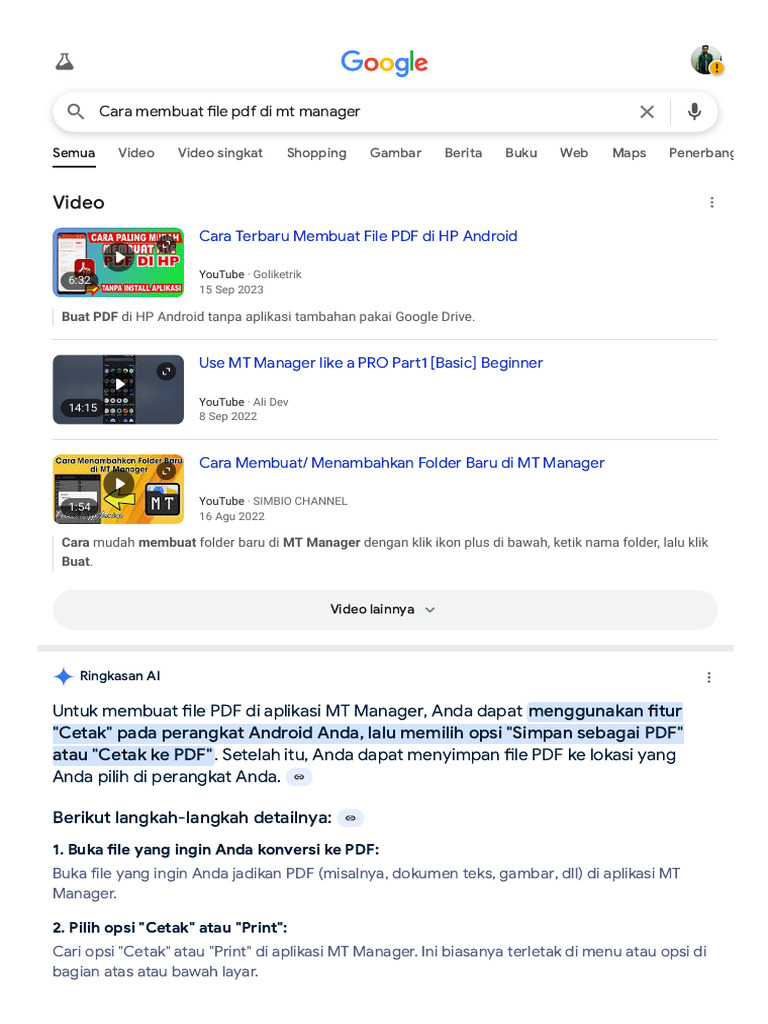This screenshot has height=1024, width=768.
Task: Open Use MT Manager like a PRO link
Action: [371, 362]
